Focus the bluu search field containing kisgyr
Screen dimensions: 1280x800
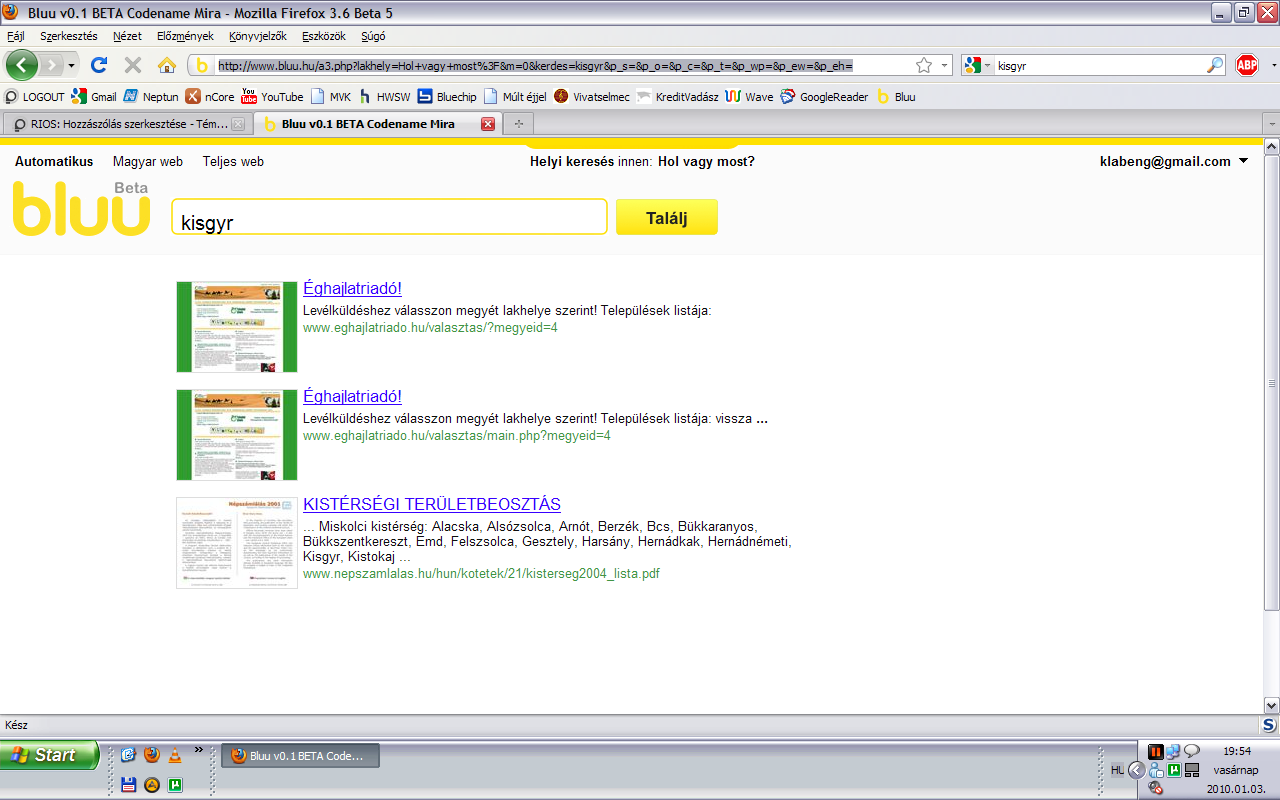[390, 217]
